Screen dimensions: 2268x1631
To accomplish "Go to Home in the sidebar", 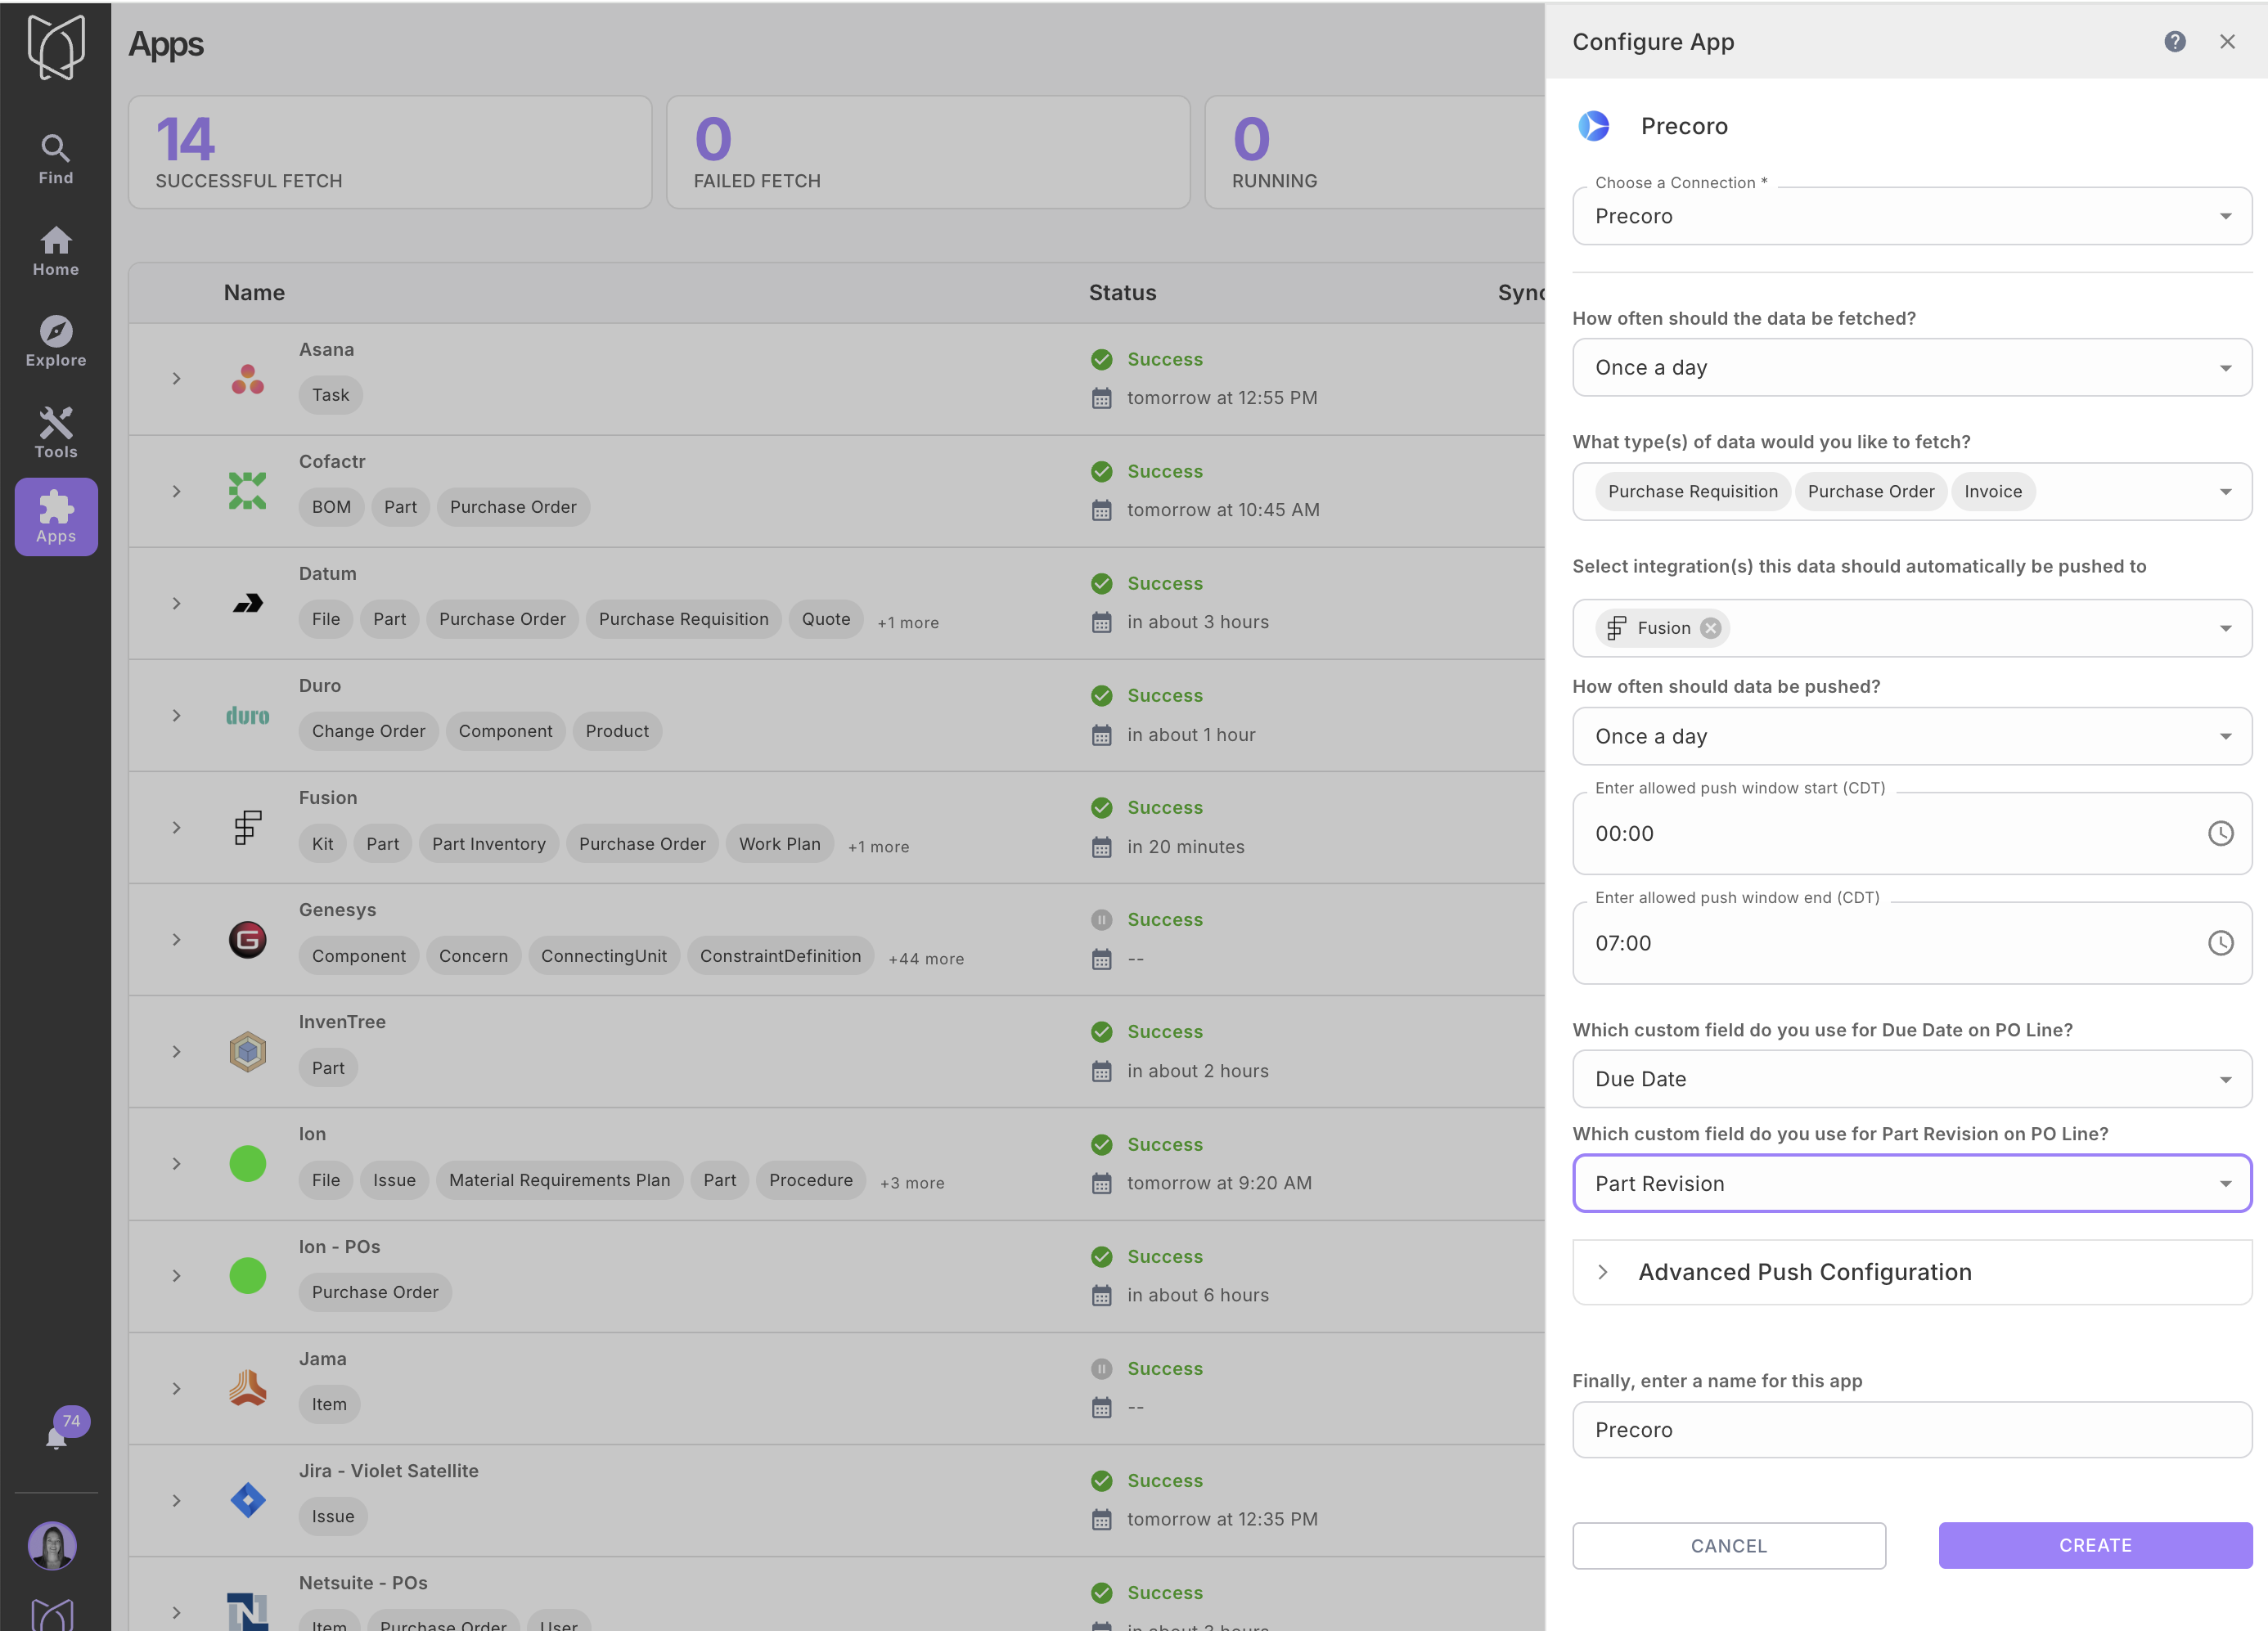I will click(56, 251).
